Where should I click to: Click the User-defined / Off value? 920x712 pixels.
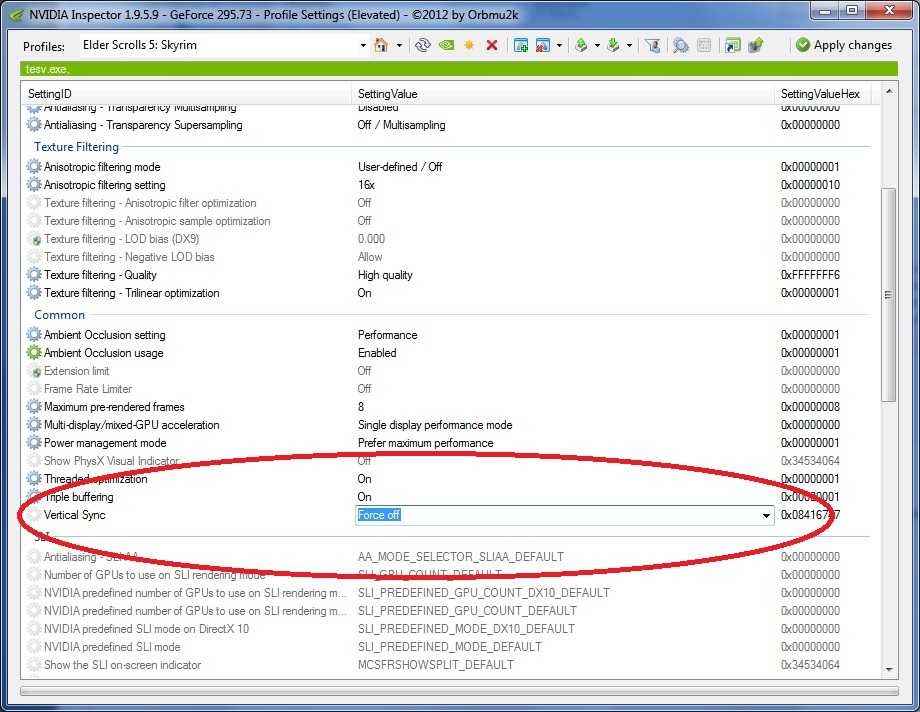coord(400,167)
